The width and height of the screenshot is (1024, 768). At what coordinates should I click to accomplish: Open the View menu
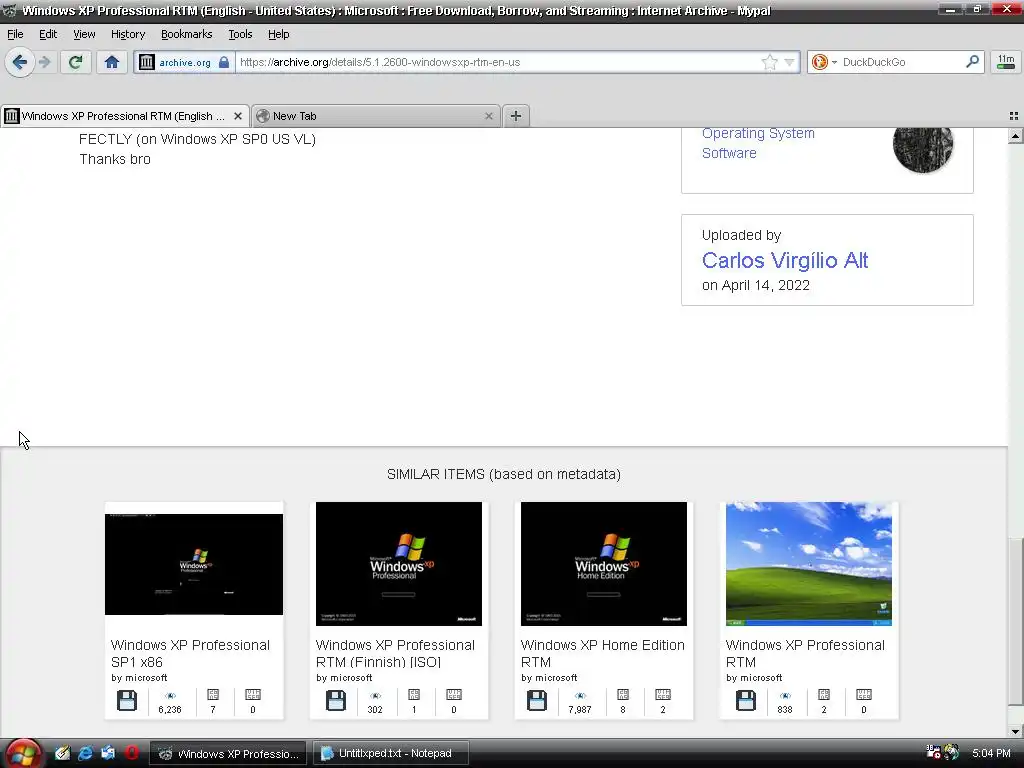click(84, 34)
